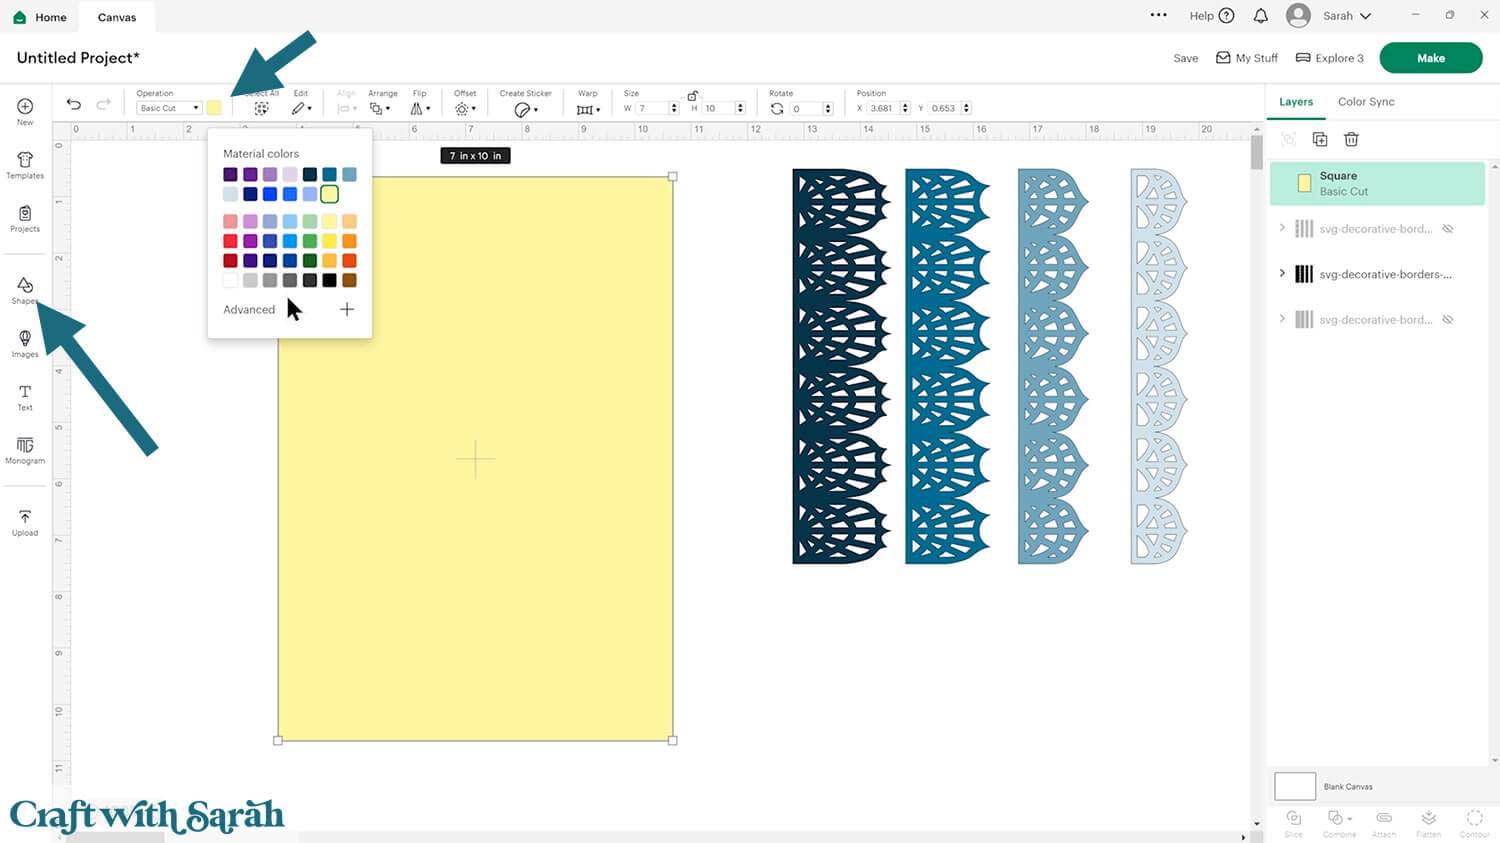Open the notifications bell
Viewport: 1500px width, 843px height.
[1261, 16]
